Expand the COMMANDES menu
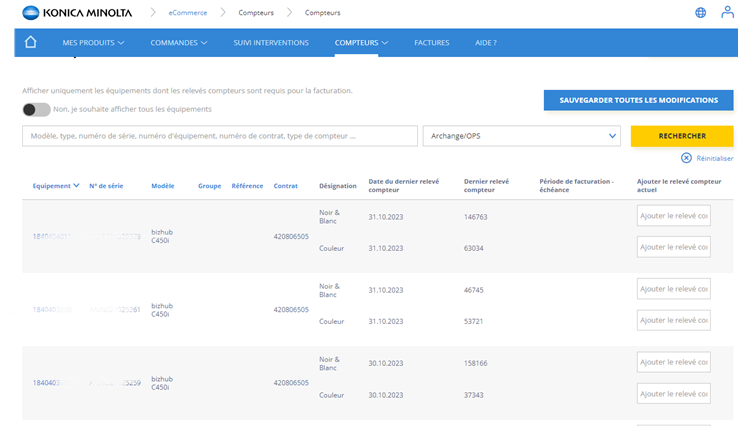The height and width of the screenshot is (426, 738). (x=178, y=43)
